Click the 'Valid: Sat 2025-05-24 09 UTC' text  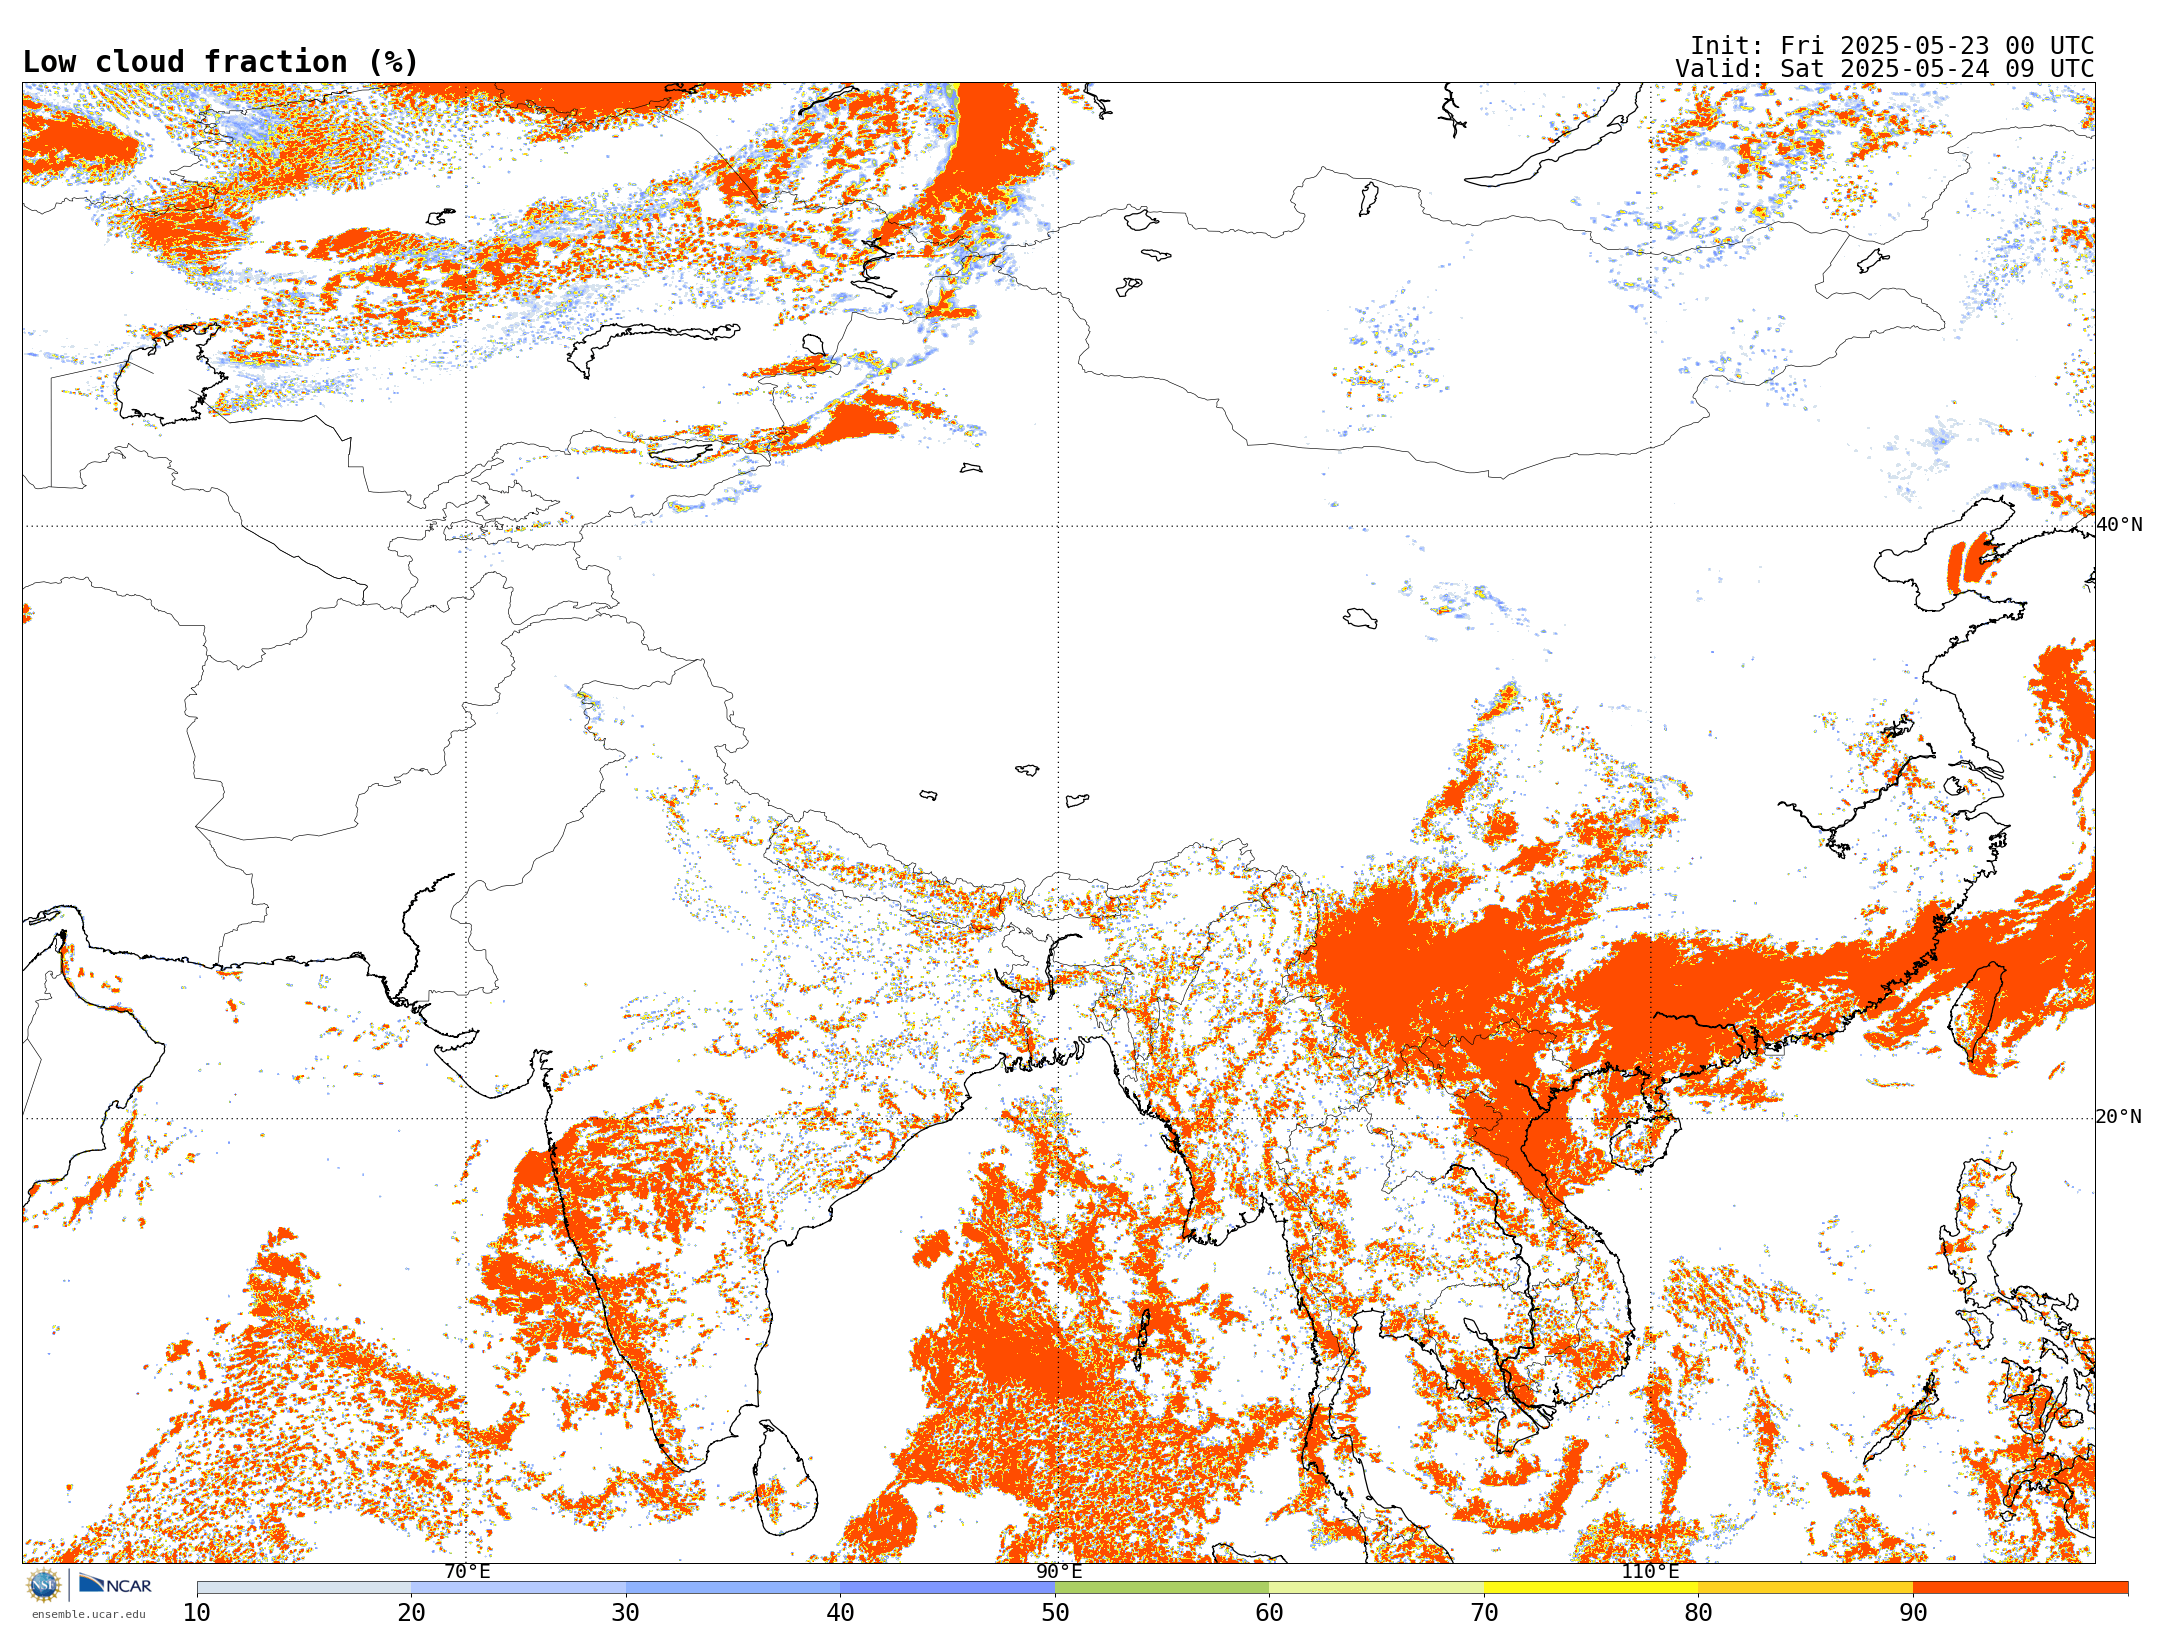click(1885, 69)
